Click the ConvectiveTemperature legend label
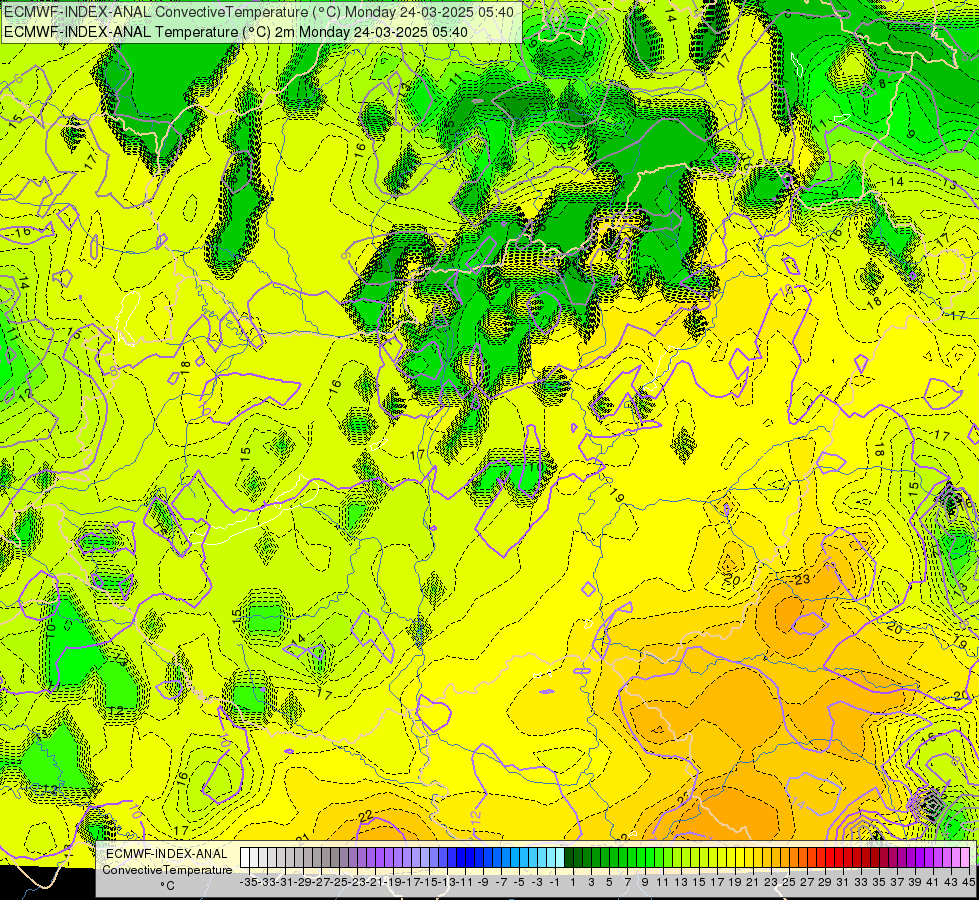Viewport: 979px width, 900px height. [167, 869]
